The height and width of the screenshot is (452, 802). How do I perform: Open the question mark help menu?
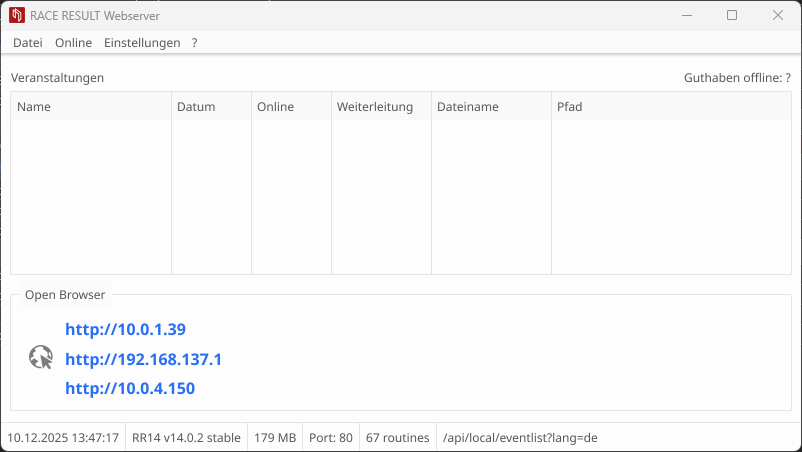pos(195,43)
